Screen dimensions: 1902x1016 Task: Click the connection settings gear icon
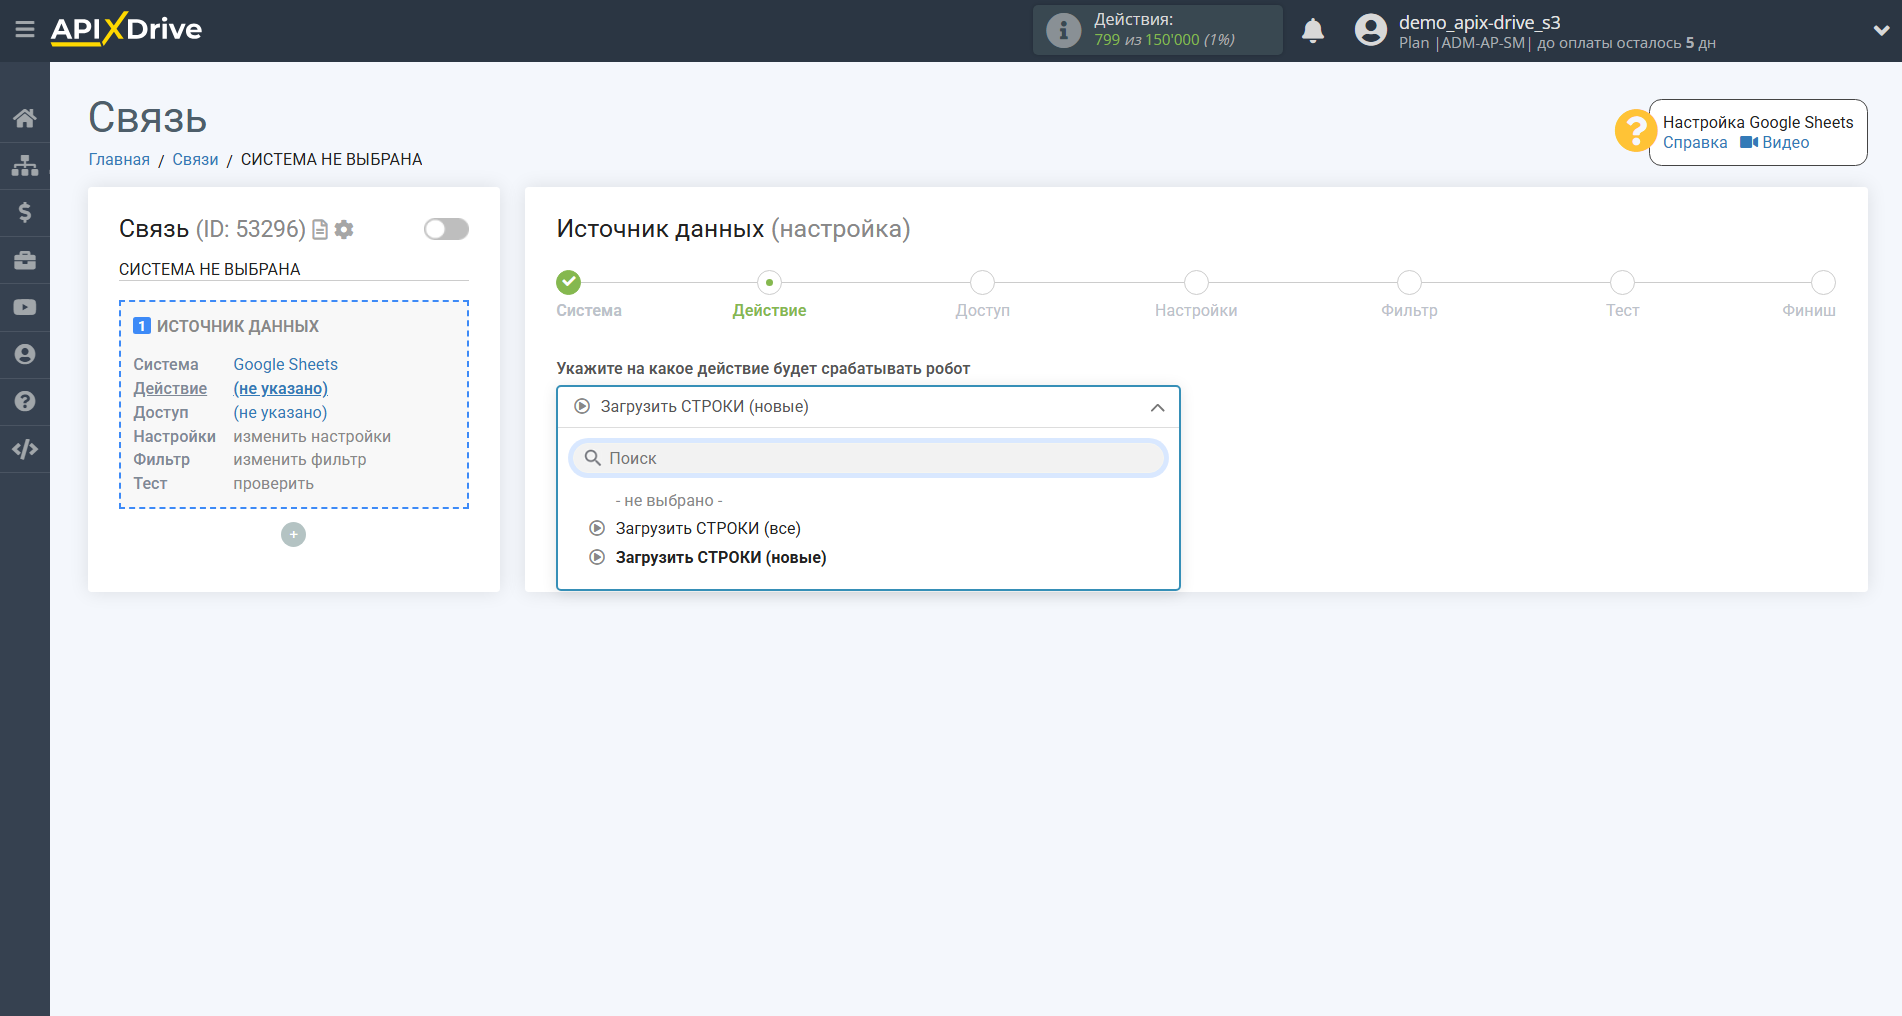[x=344, y=229]
